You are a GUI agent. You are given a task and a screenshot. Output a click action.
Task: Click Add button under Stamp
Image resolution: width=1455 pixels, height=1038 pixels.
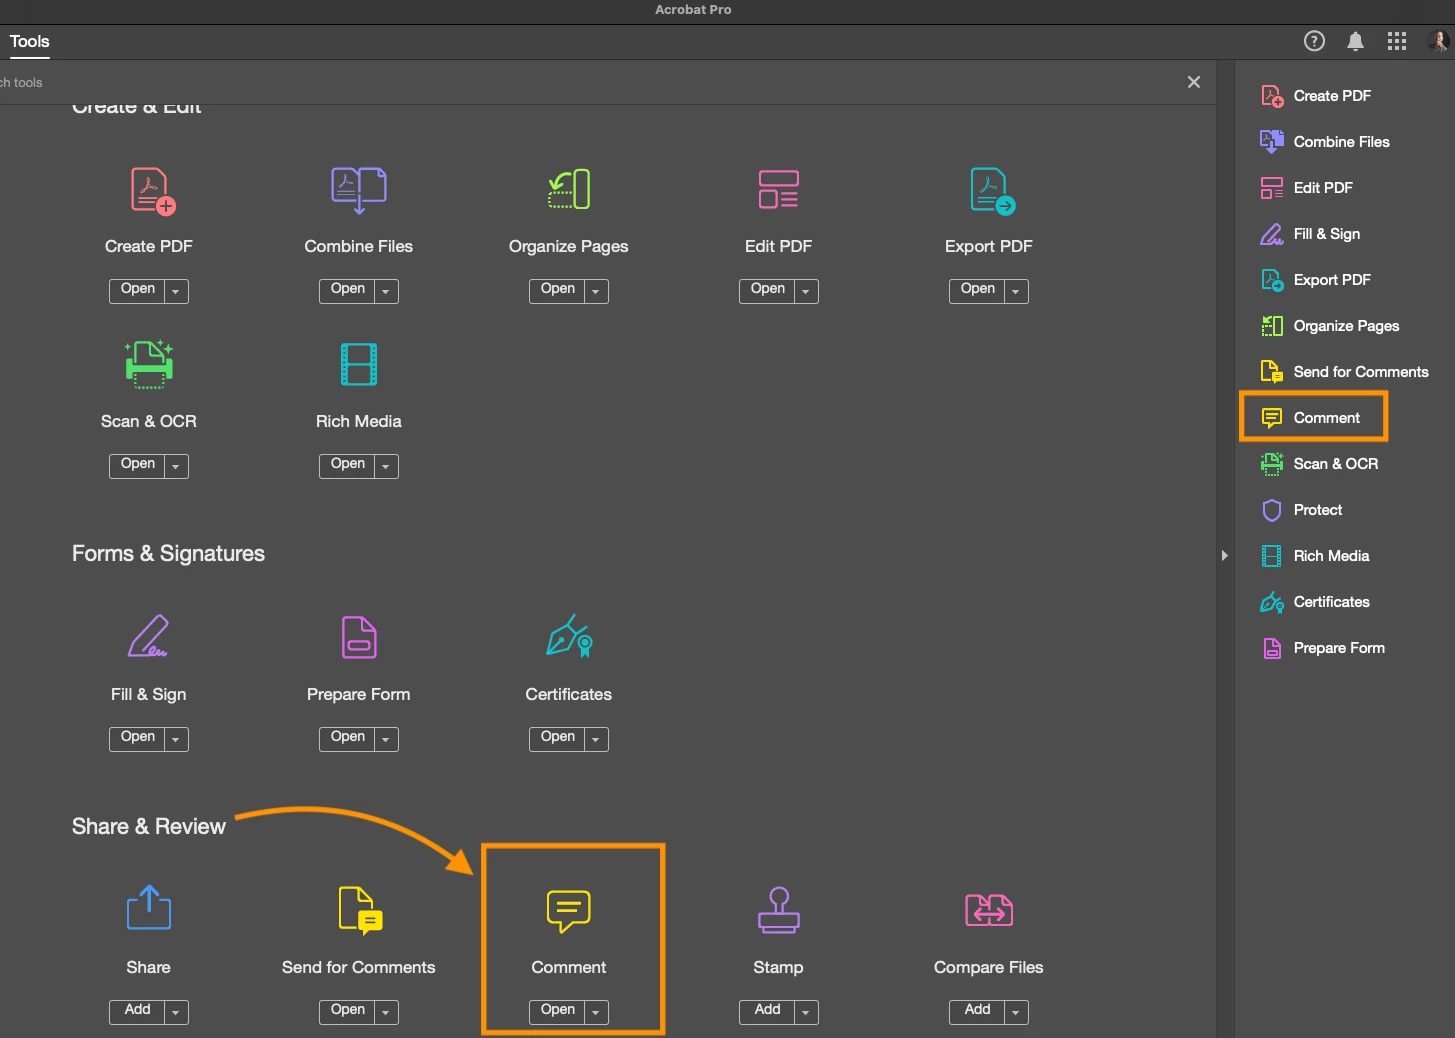(x=767, y=1012)
